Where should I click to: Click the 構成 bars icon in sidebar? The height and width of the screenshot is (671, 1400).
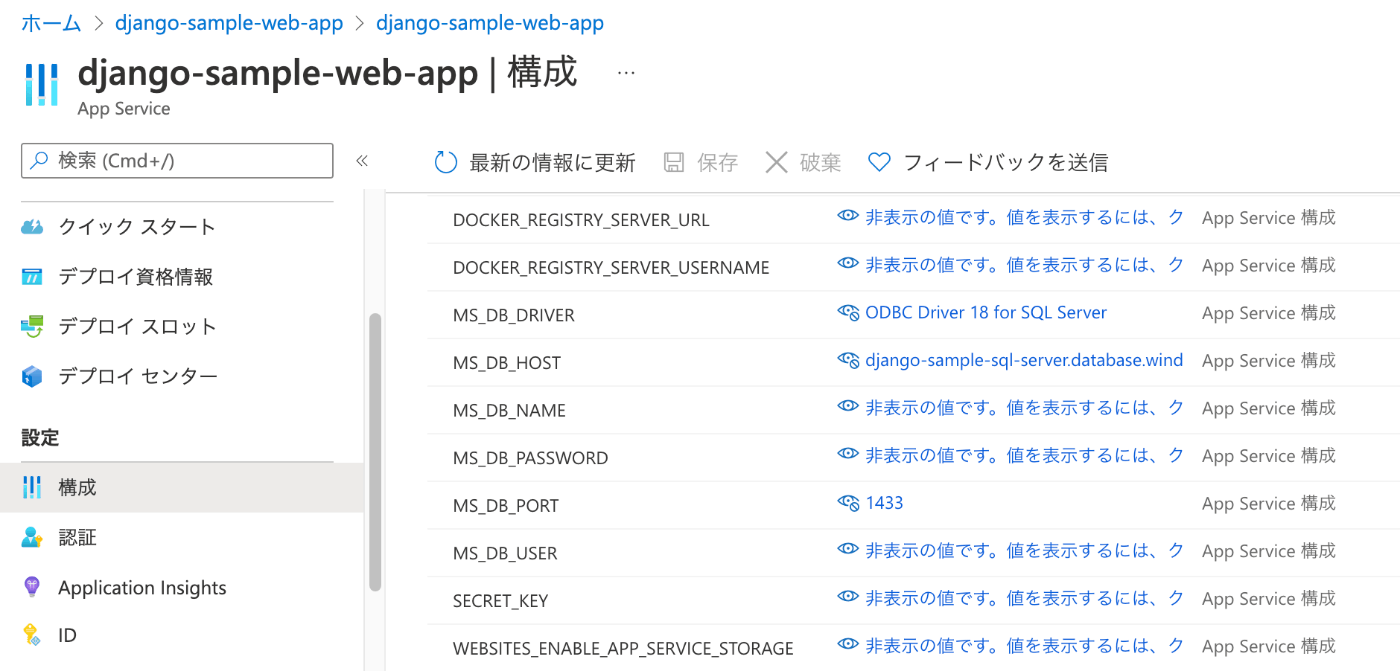point(32,487)
